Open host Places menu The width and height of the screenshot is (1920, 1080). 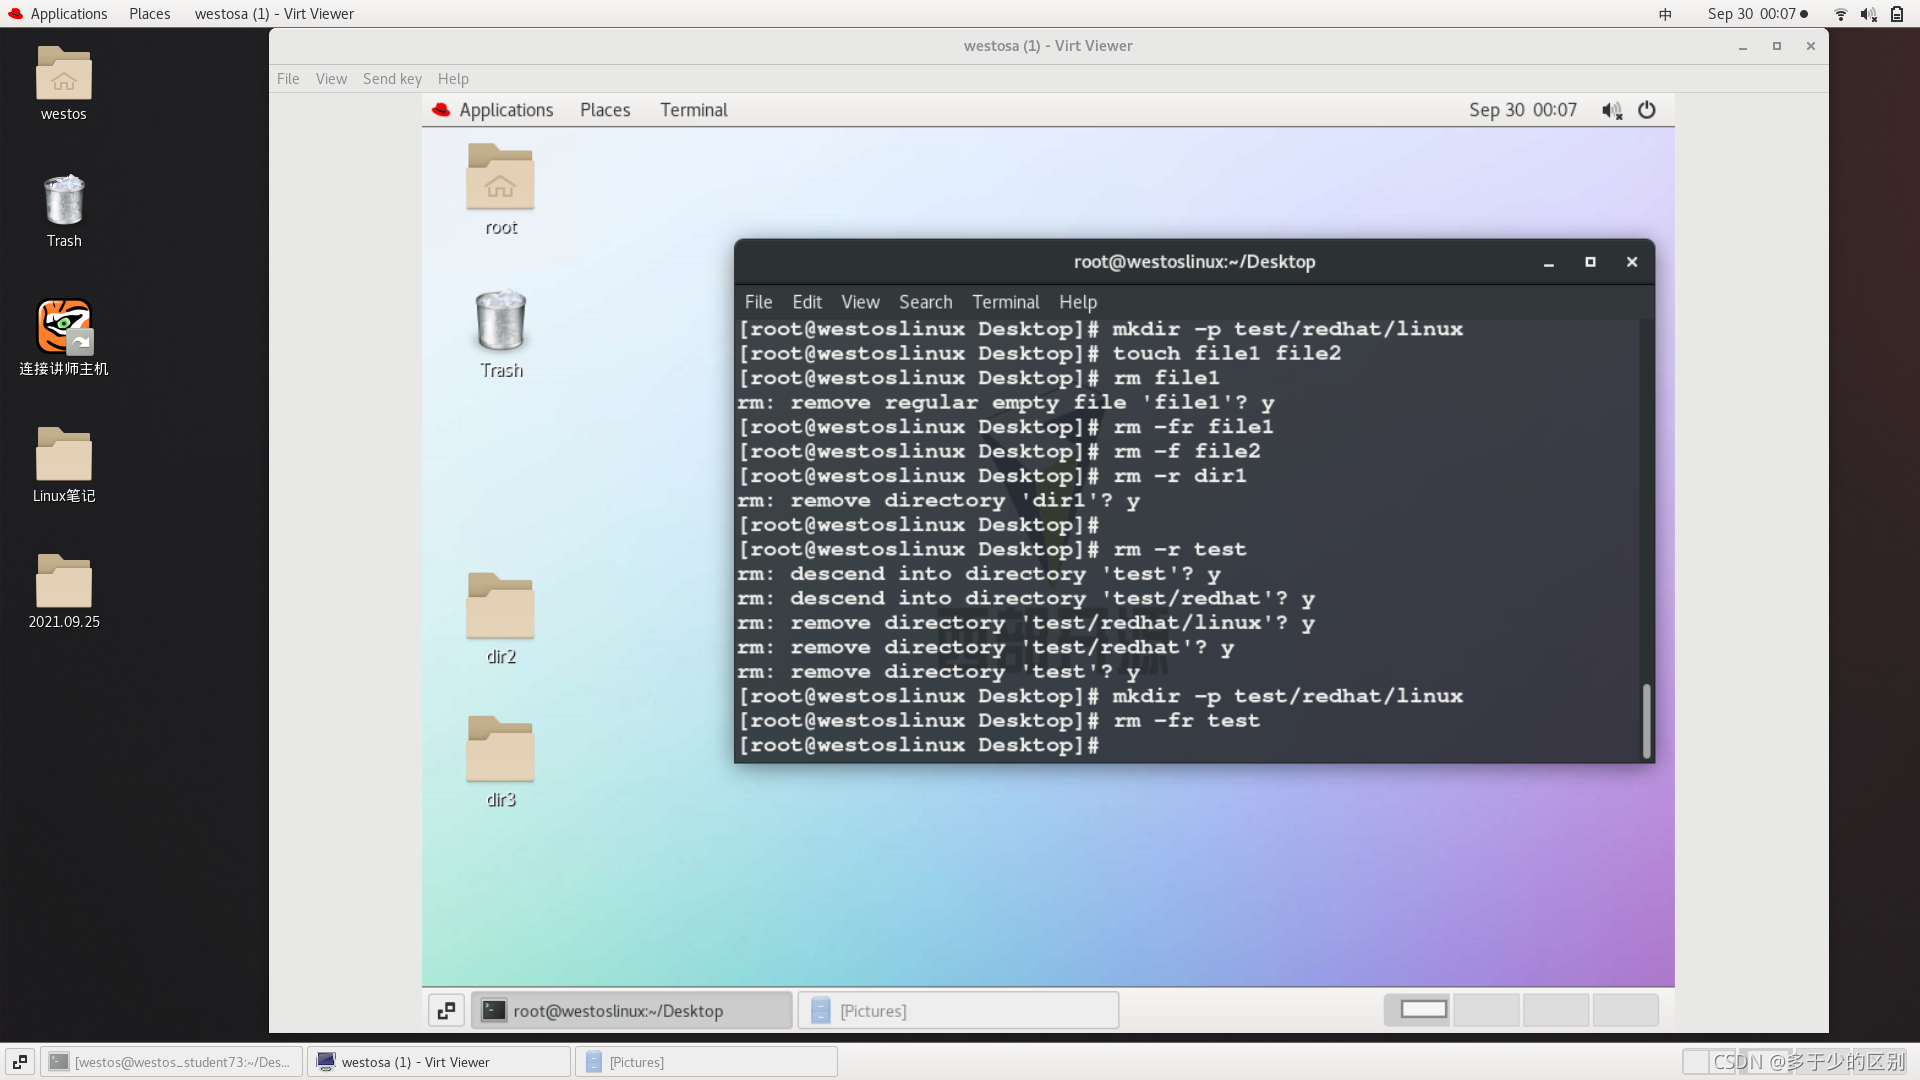click(x=149, y=14)
